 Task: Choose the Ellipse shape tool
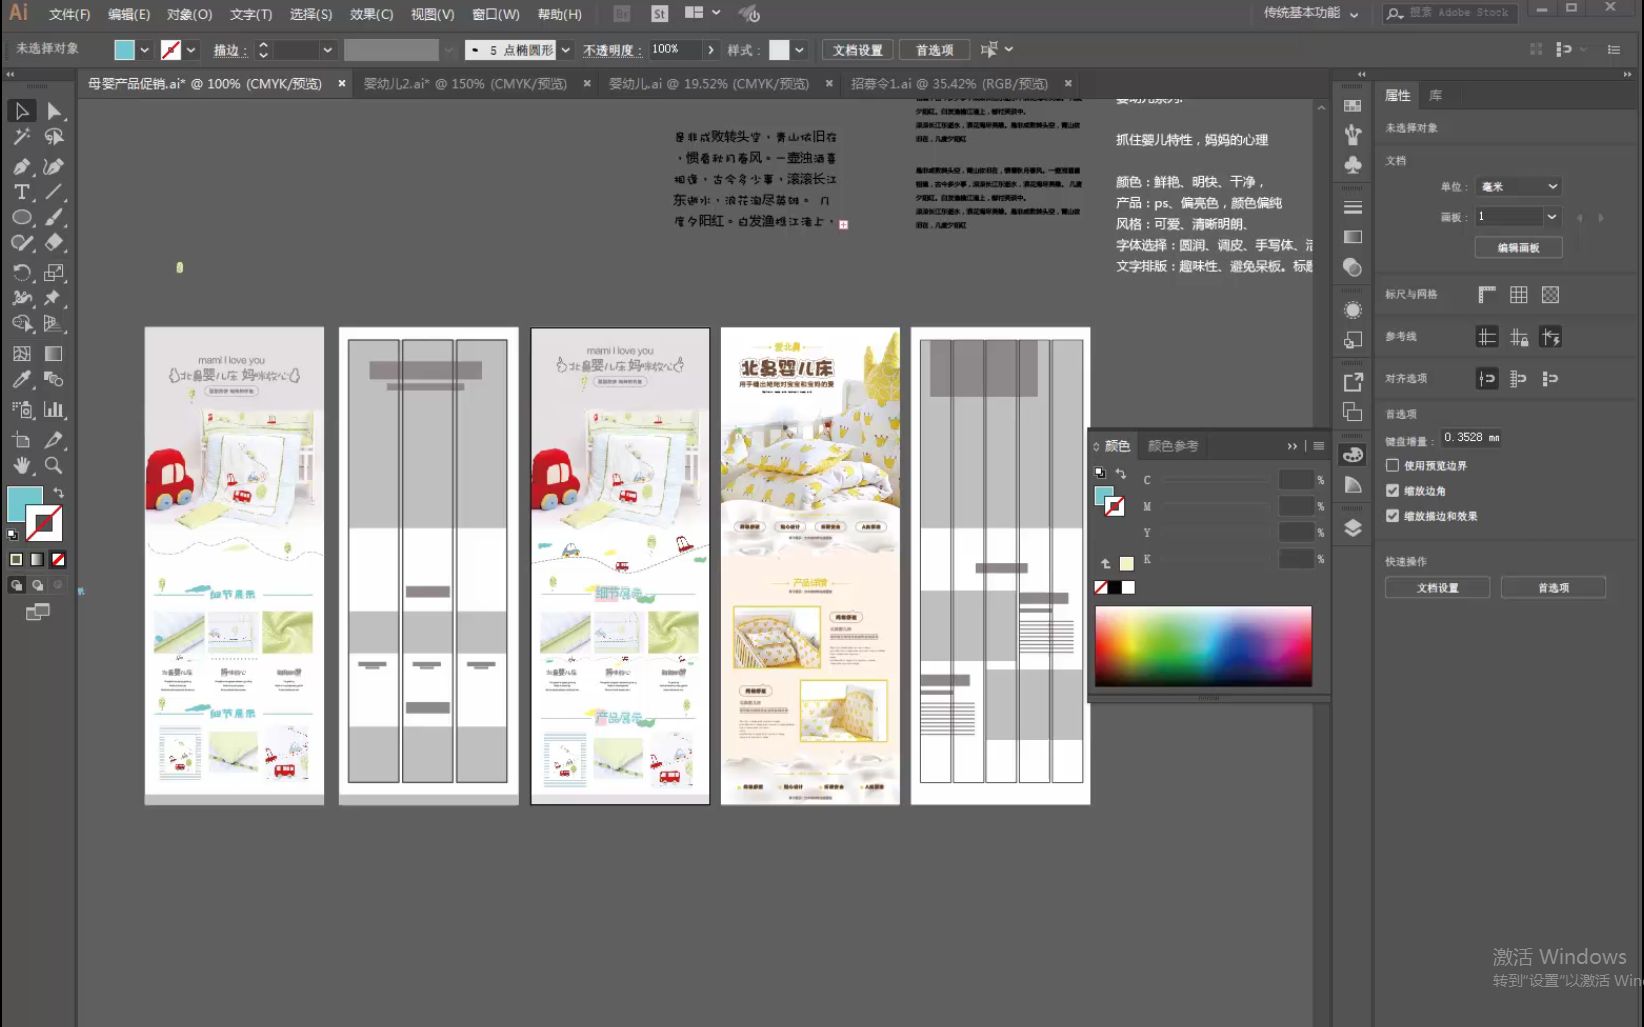(21, 217)
